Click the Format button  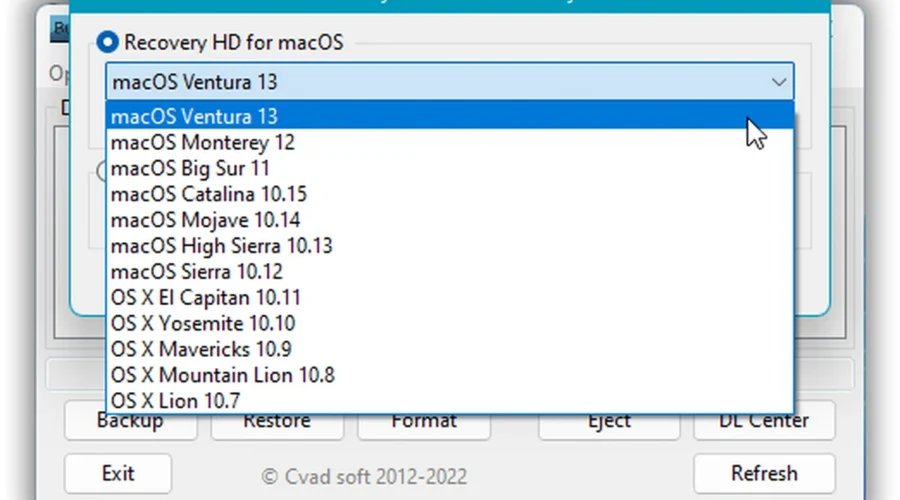(424, 425)
